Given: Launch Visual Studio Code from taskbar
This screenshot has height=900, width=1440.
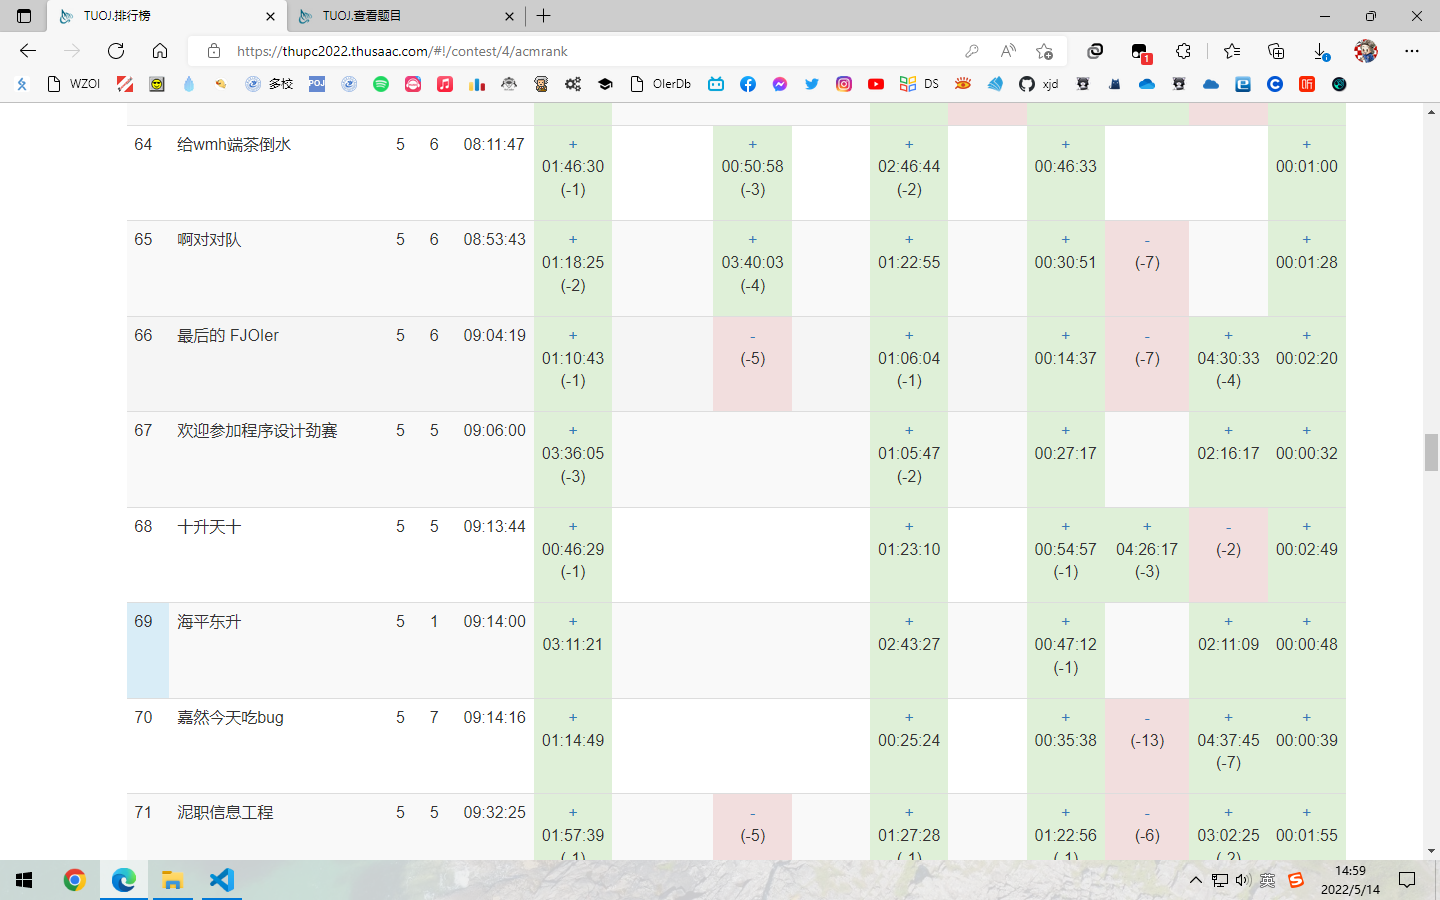Looking at the screenshot, I should (222, 880).
